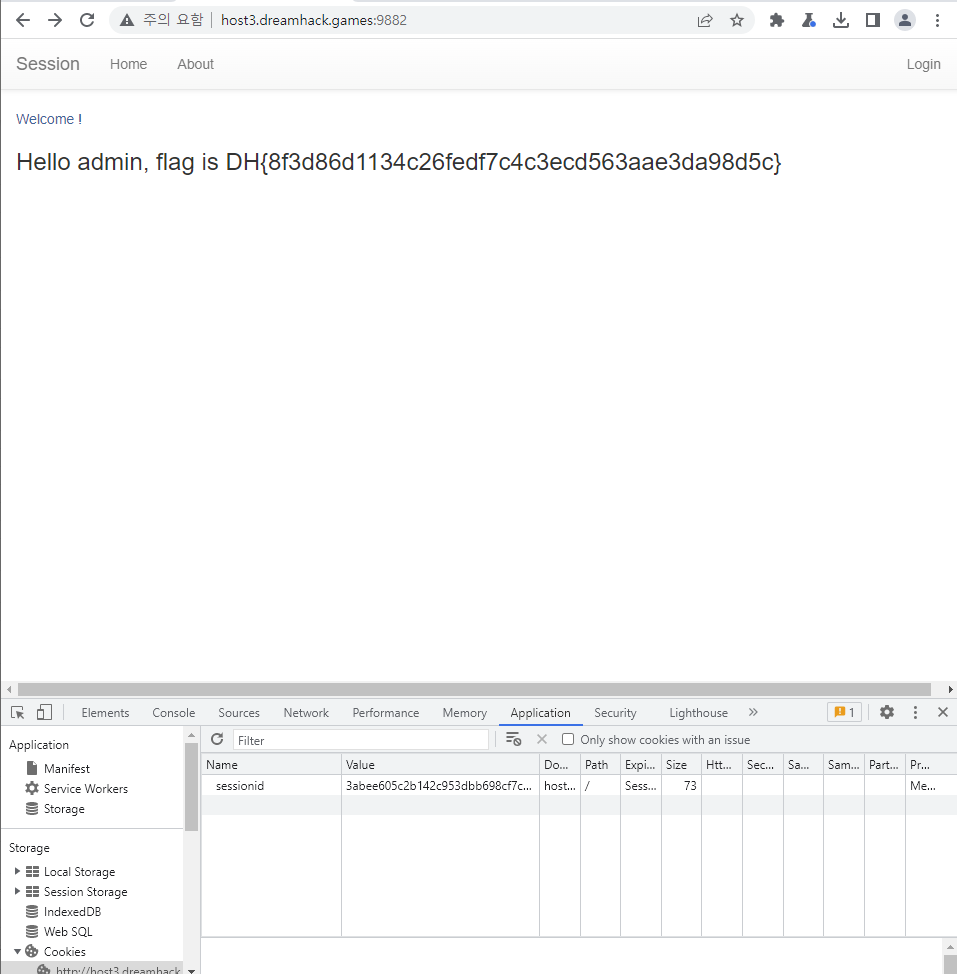Close the DevTools panel

click(x=943, y=712)
